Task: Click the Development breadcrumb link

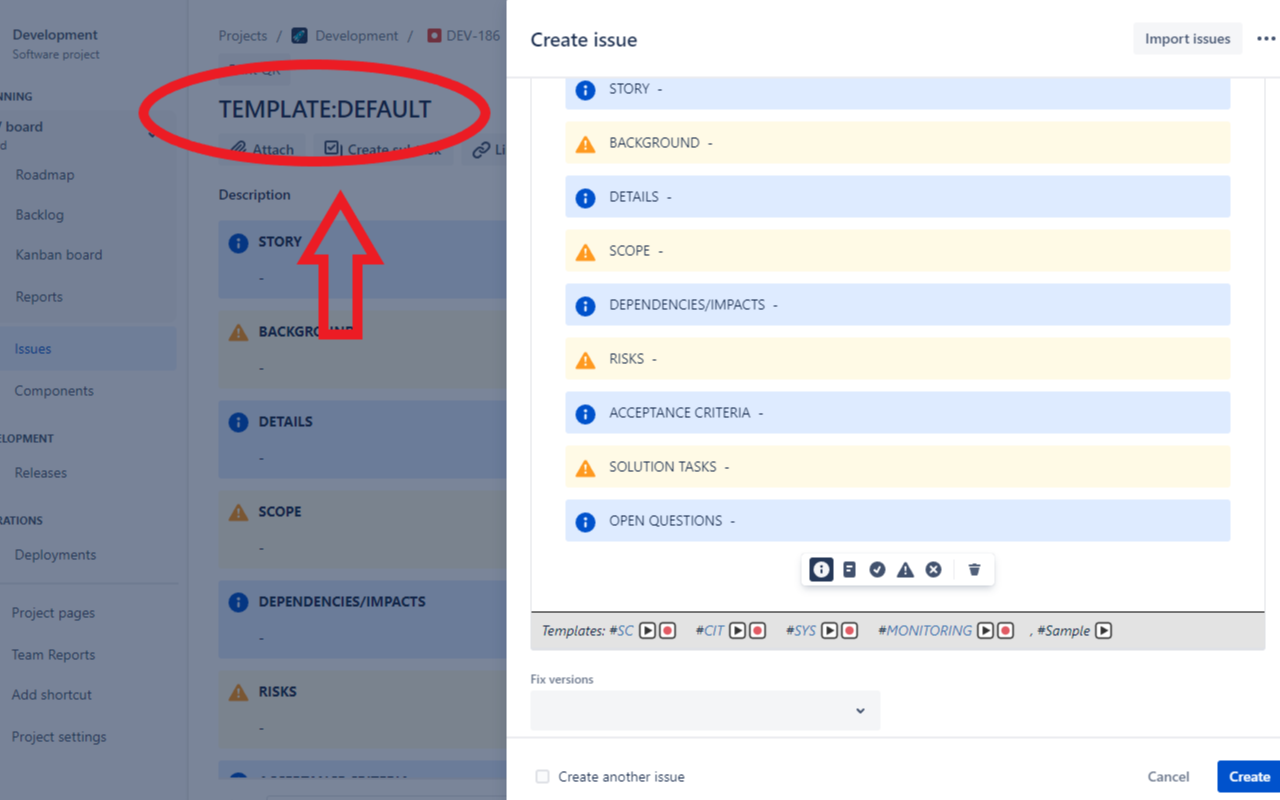Action: [x=356, y=36]
